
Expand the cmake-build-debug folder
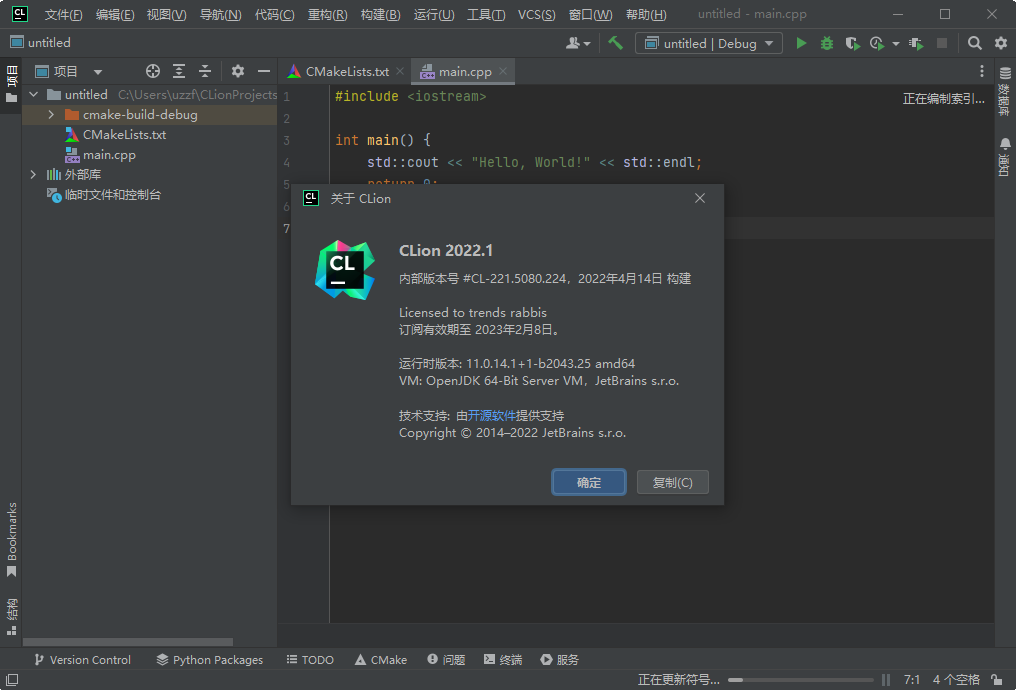51,115
